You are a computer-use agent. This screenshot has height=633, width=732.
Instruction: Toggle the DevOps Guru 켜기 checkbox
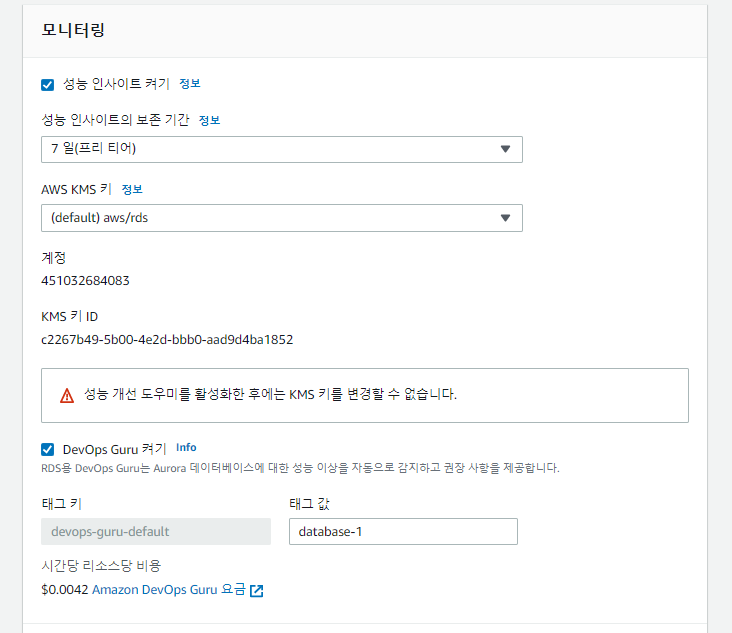tap(48, 449)
